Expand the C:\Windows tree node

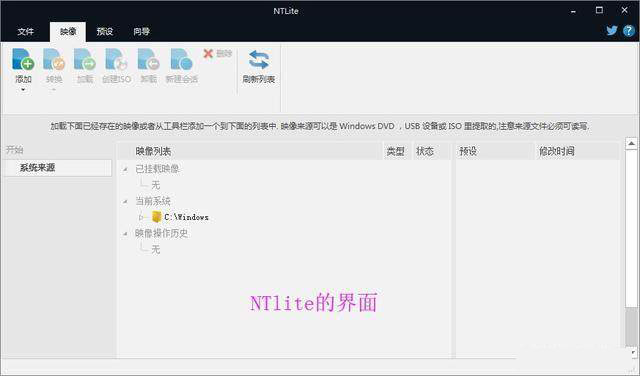141,217
